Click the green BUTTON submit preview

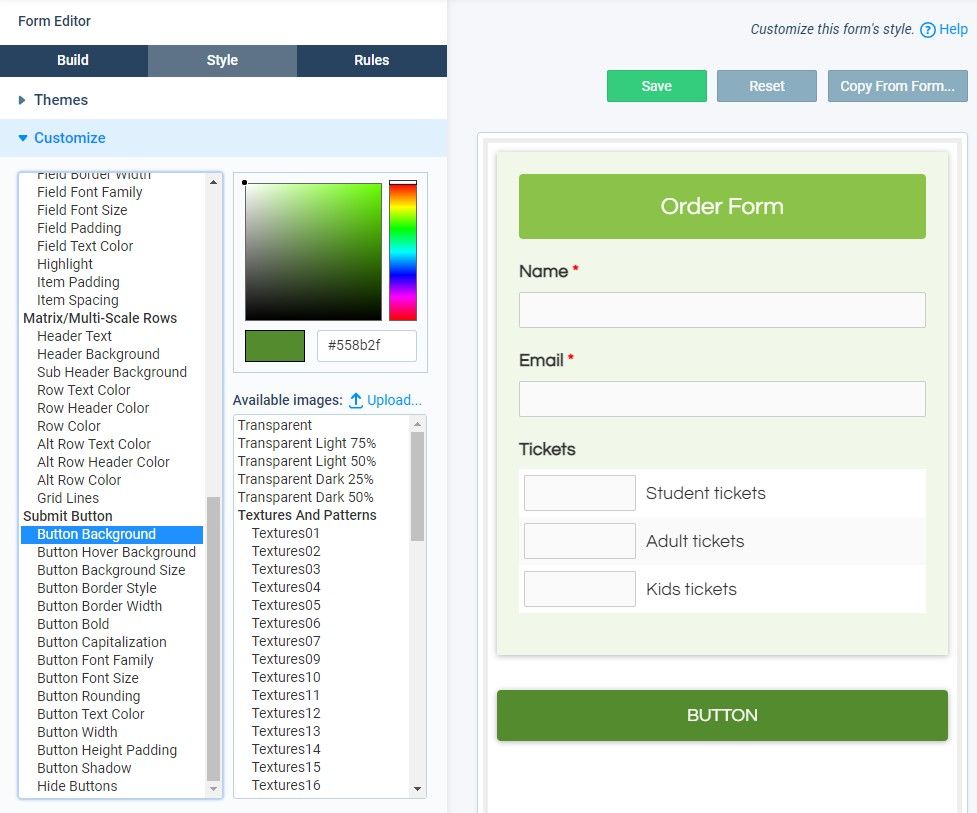tap(722, 715)
